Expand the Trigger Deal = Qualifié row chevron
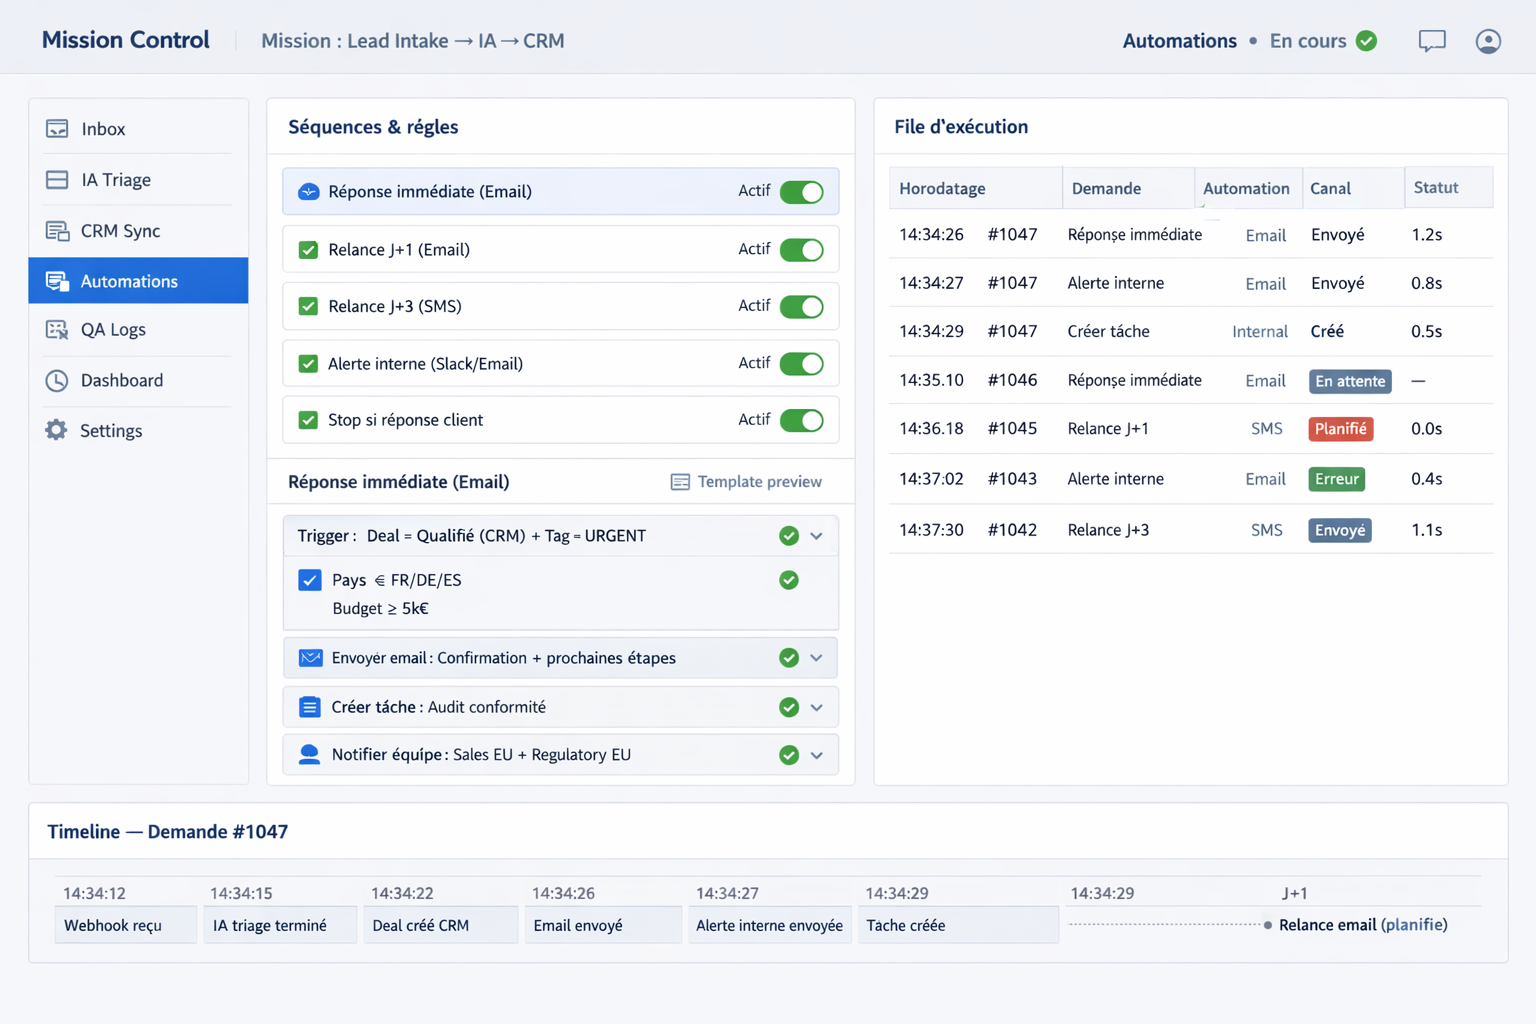This screenshot has height=1024, width=1536. 817,536
